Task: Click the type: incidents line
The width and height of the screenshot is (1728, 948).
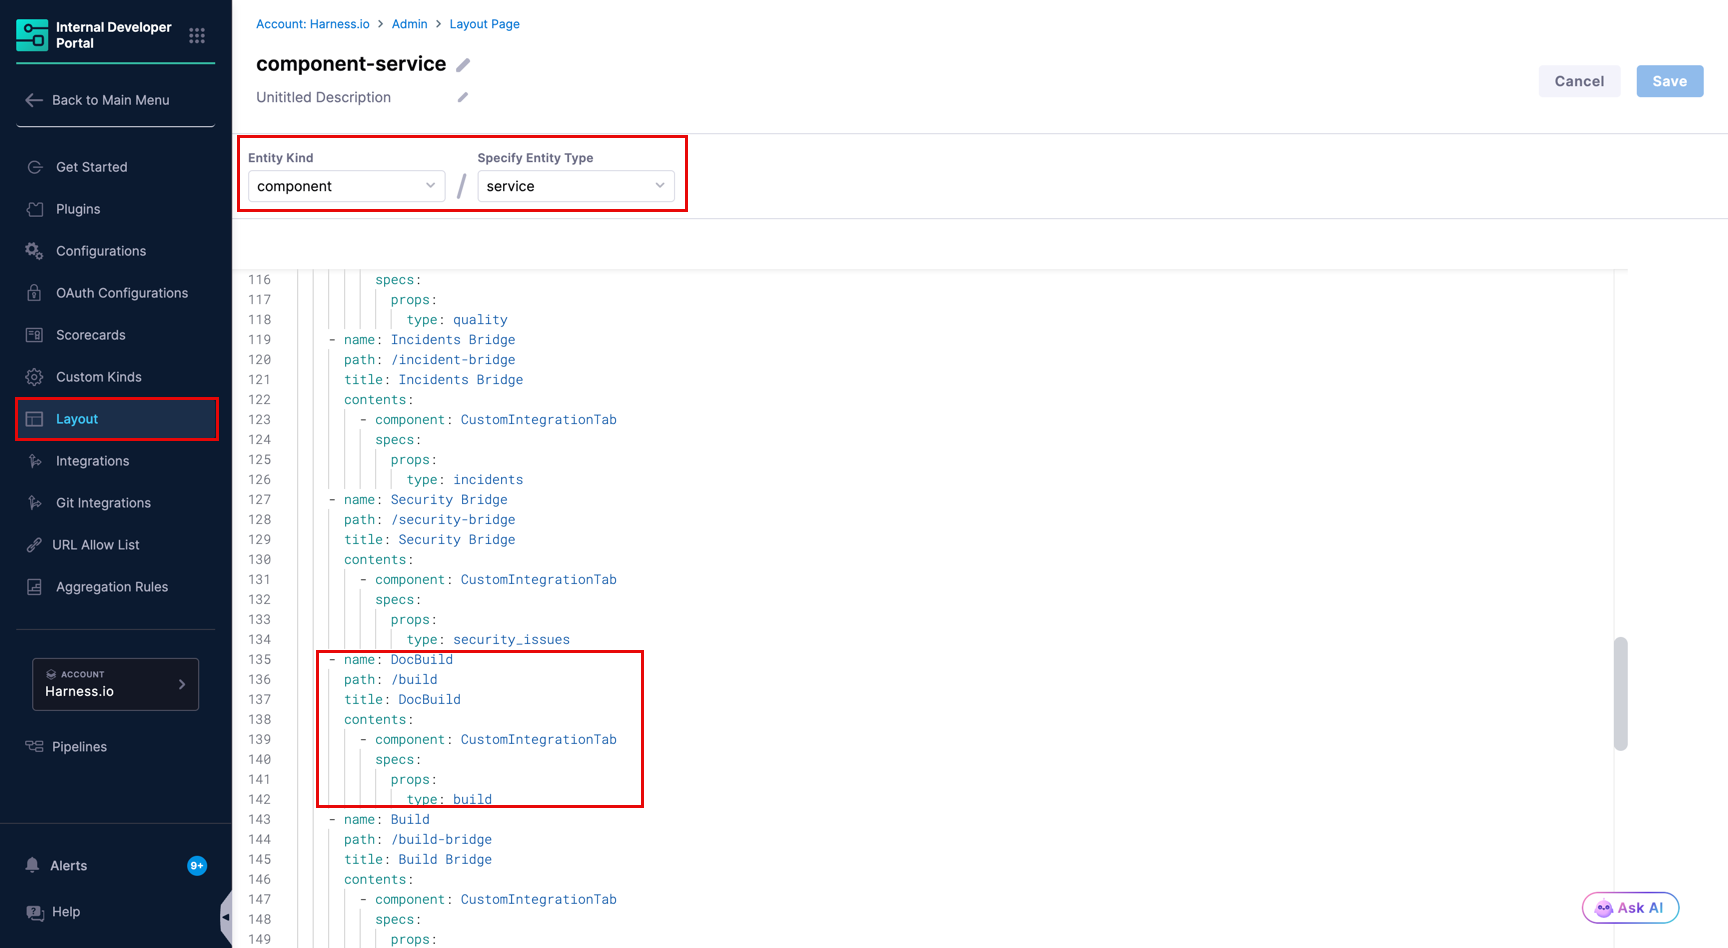Action: coord(465,479)
